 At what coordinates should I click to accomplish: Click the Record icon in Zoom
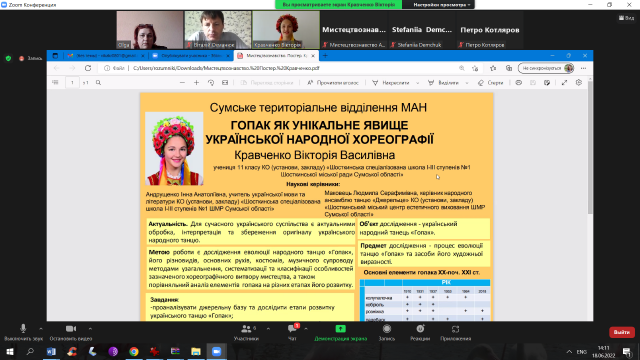[387, 329]
